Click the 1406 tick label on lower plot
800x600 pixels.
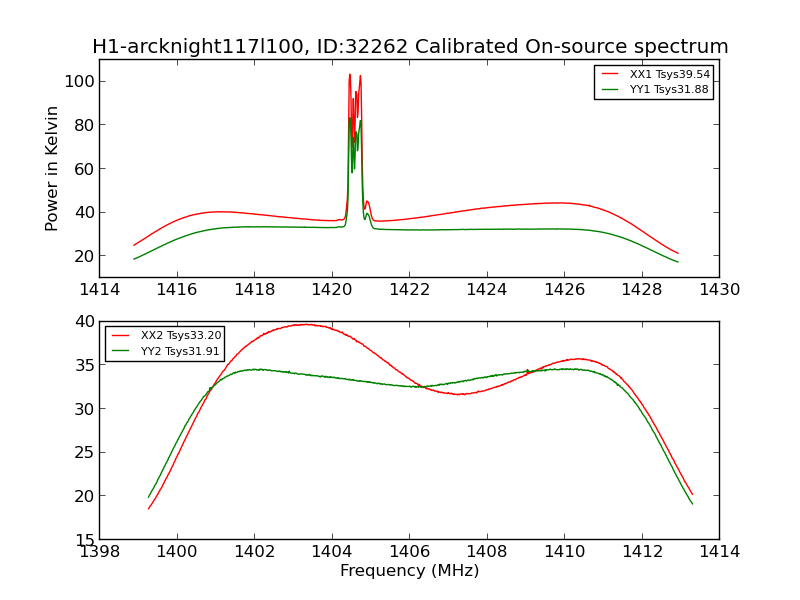[x=410, y=552]
